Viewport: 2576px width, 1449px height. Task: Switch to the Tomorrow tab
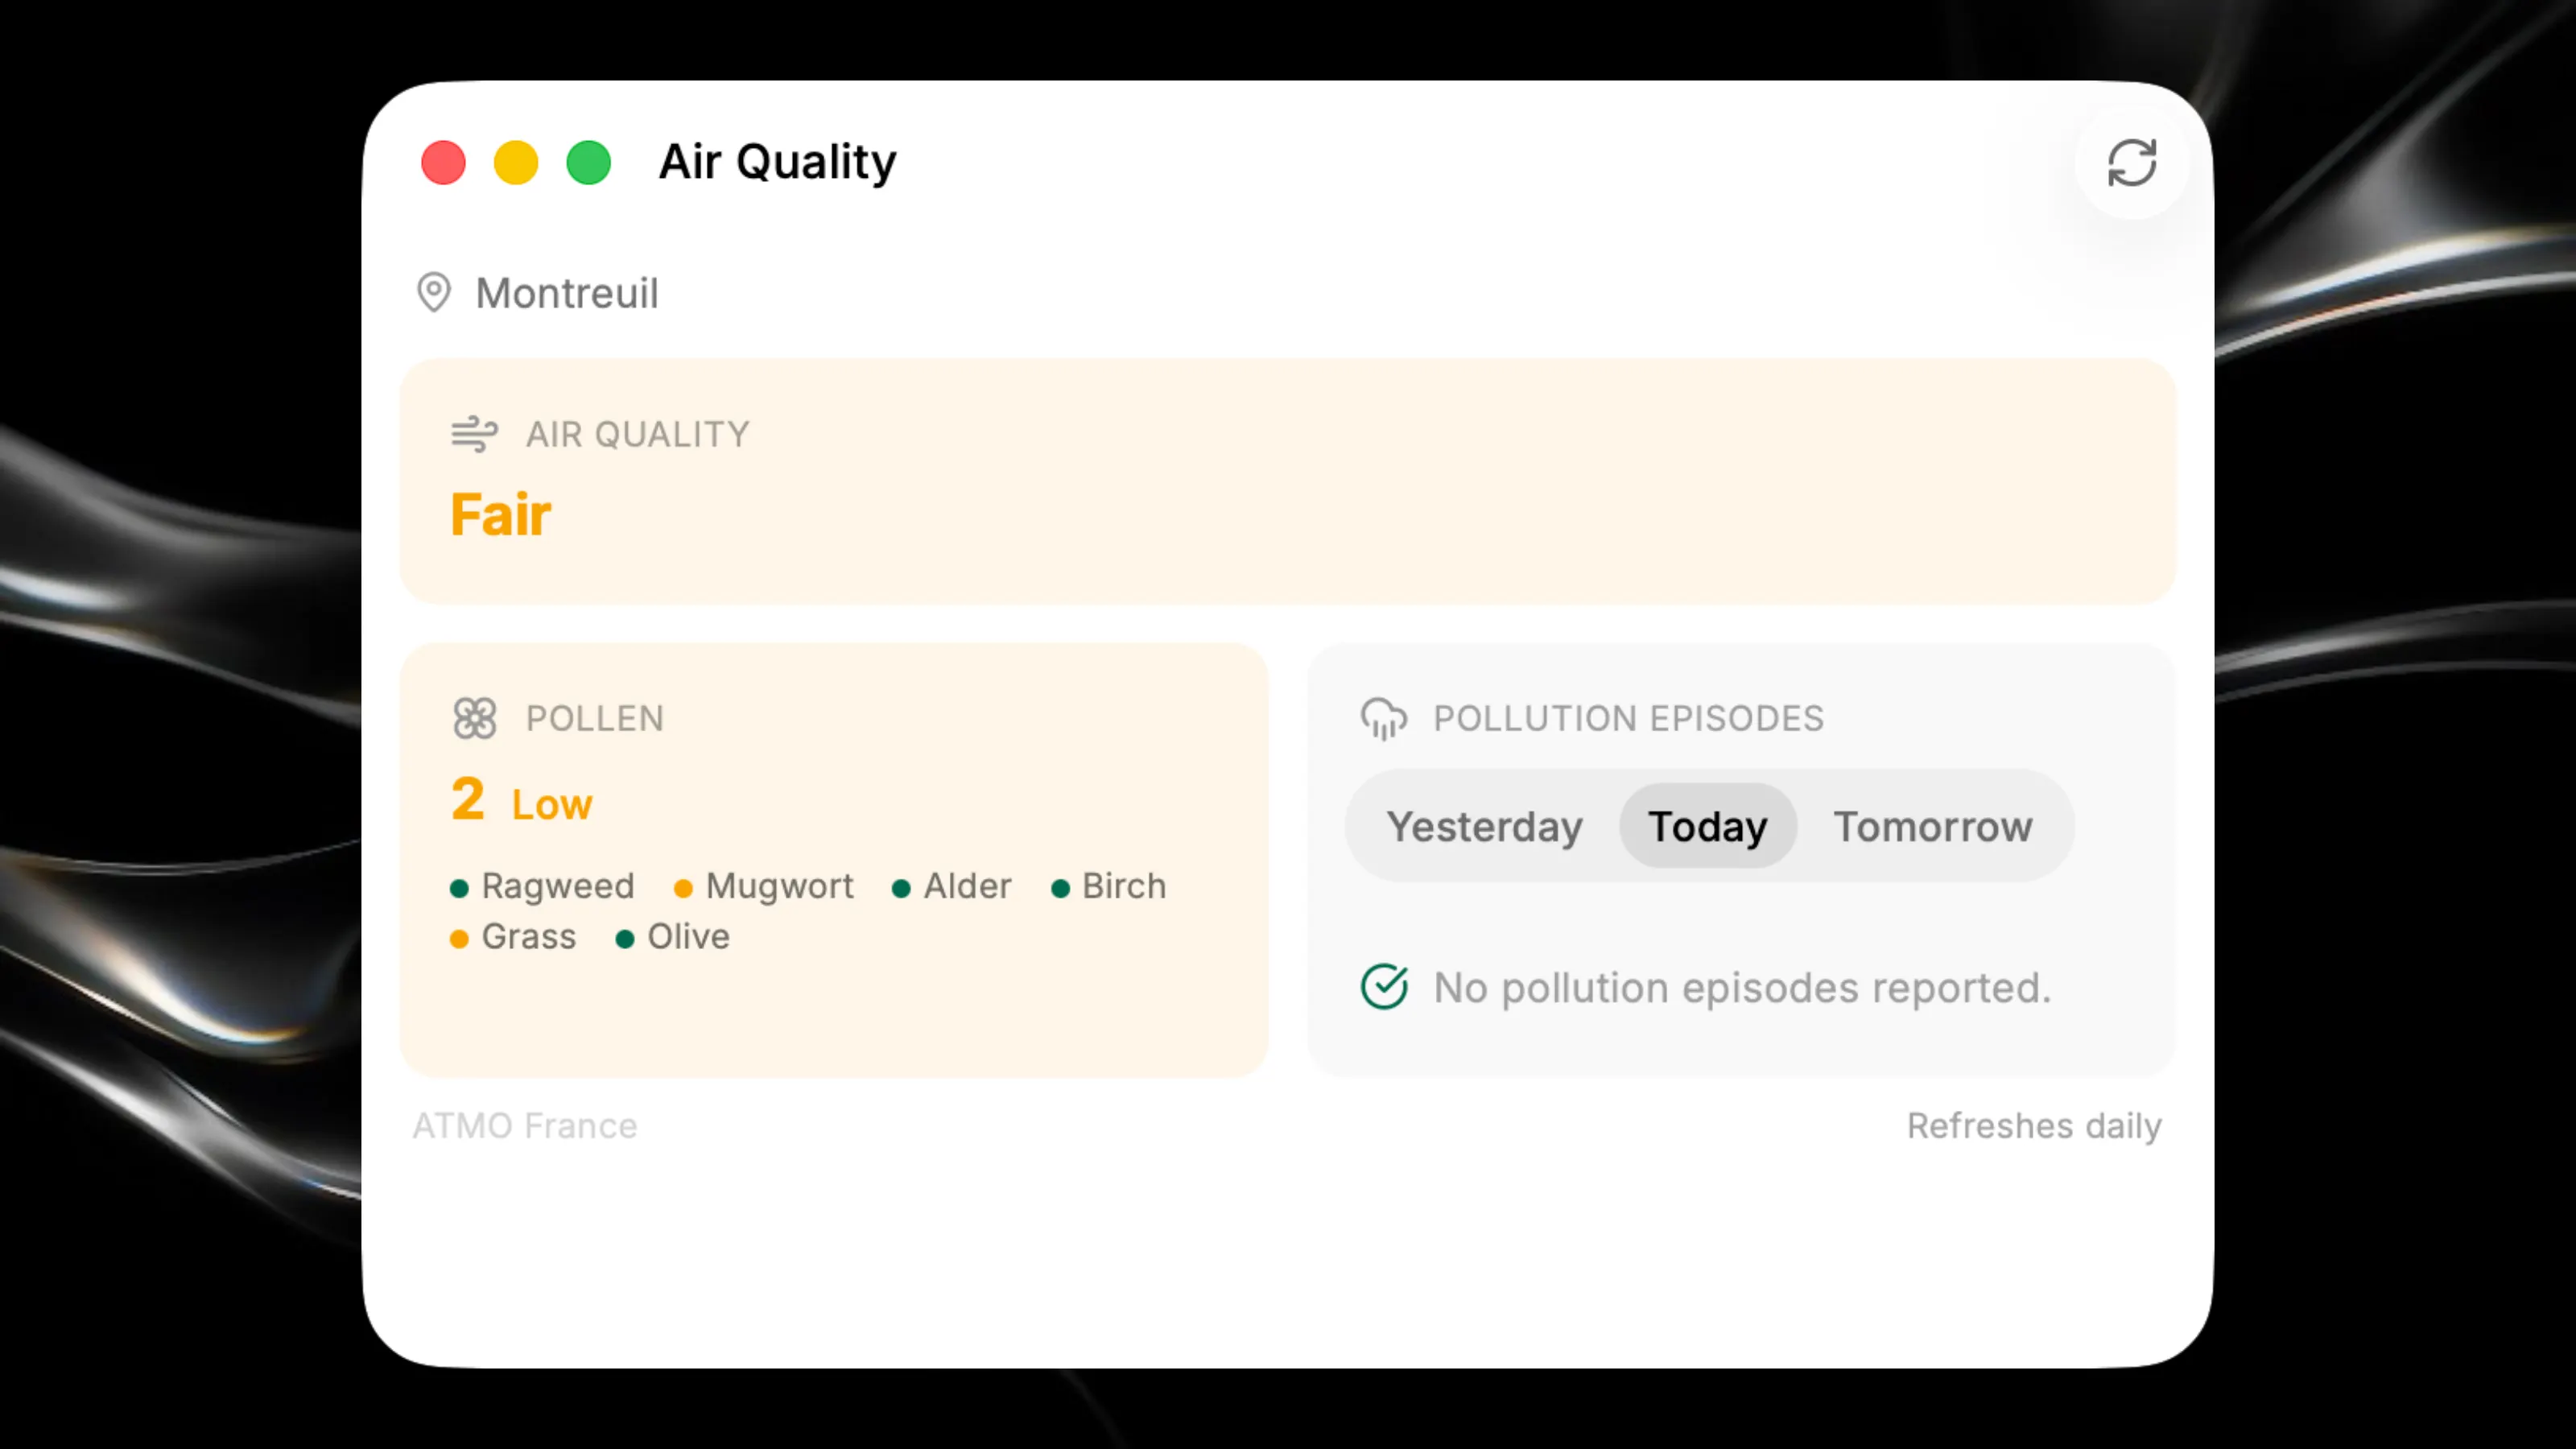(x=1932, y=826)
